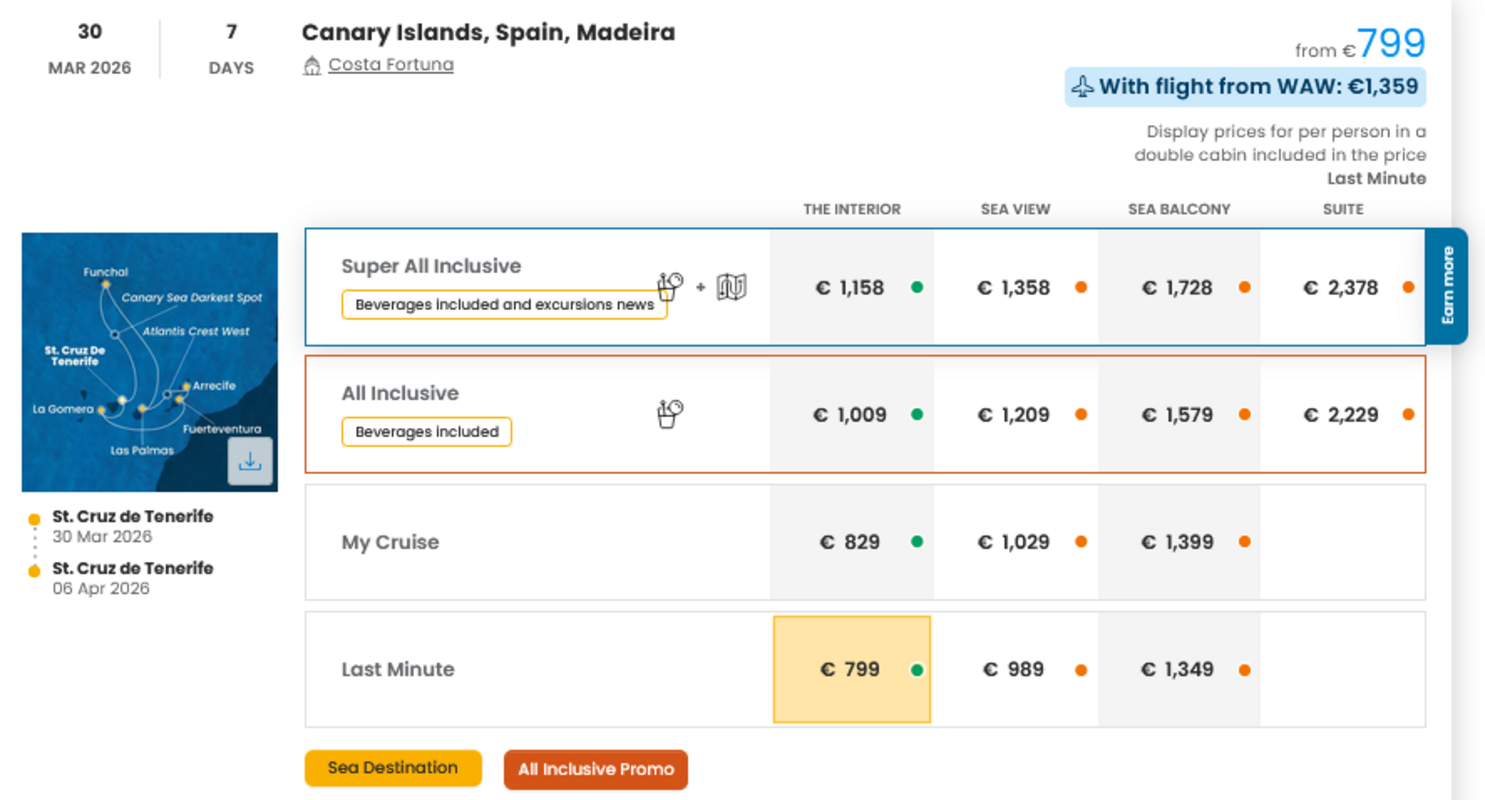Click green availability dot next to € 799
The width and height of the screenshot is (1485, 800).
[x=917, y=670]
